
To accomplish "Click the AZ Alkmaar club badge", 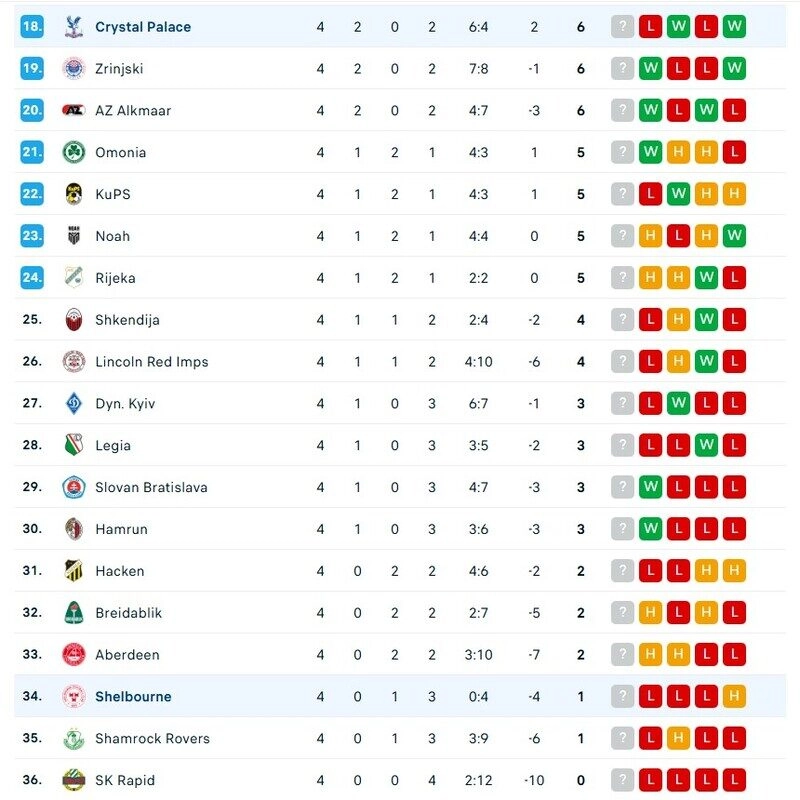I will tap(75, 110).
